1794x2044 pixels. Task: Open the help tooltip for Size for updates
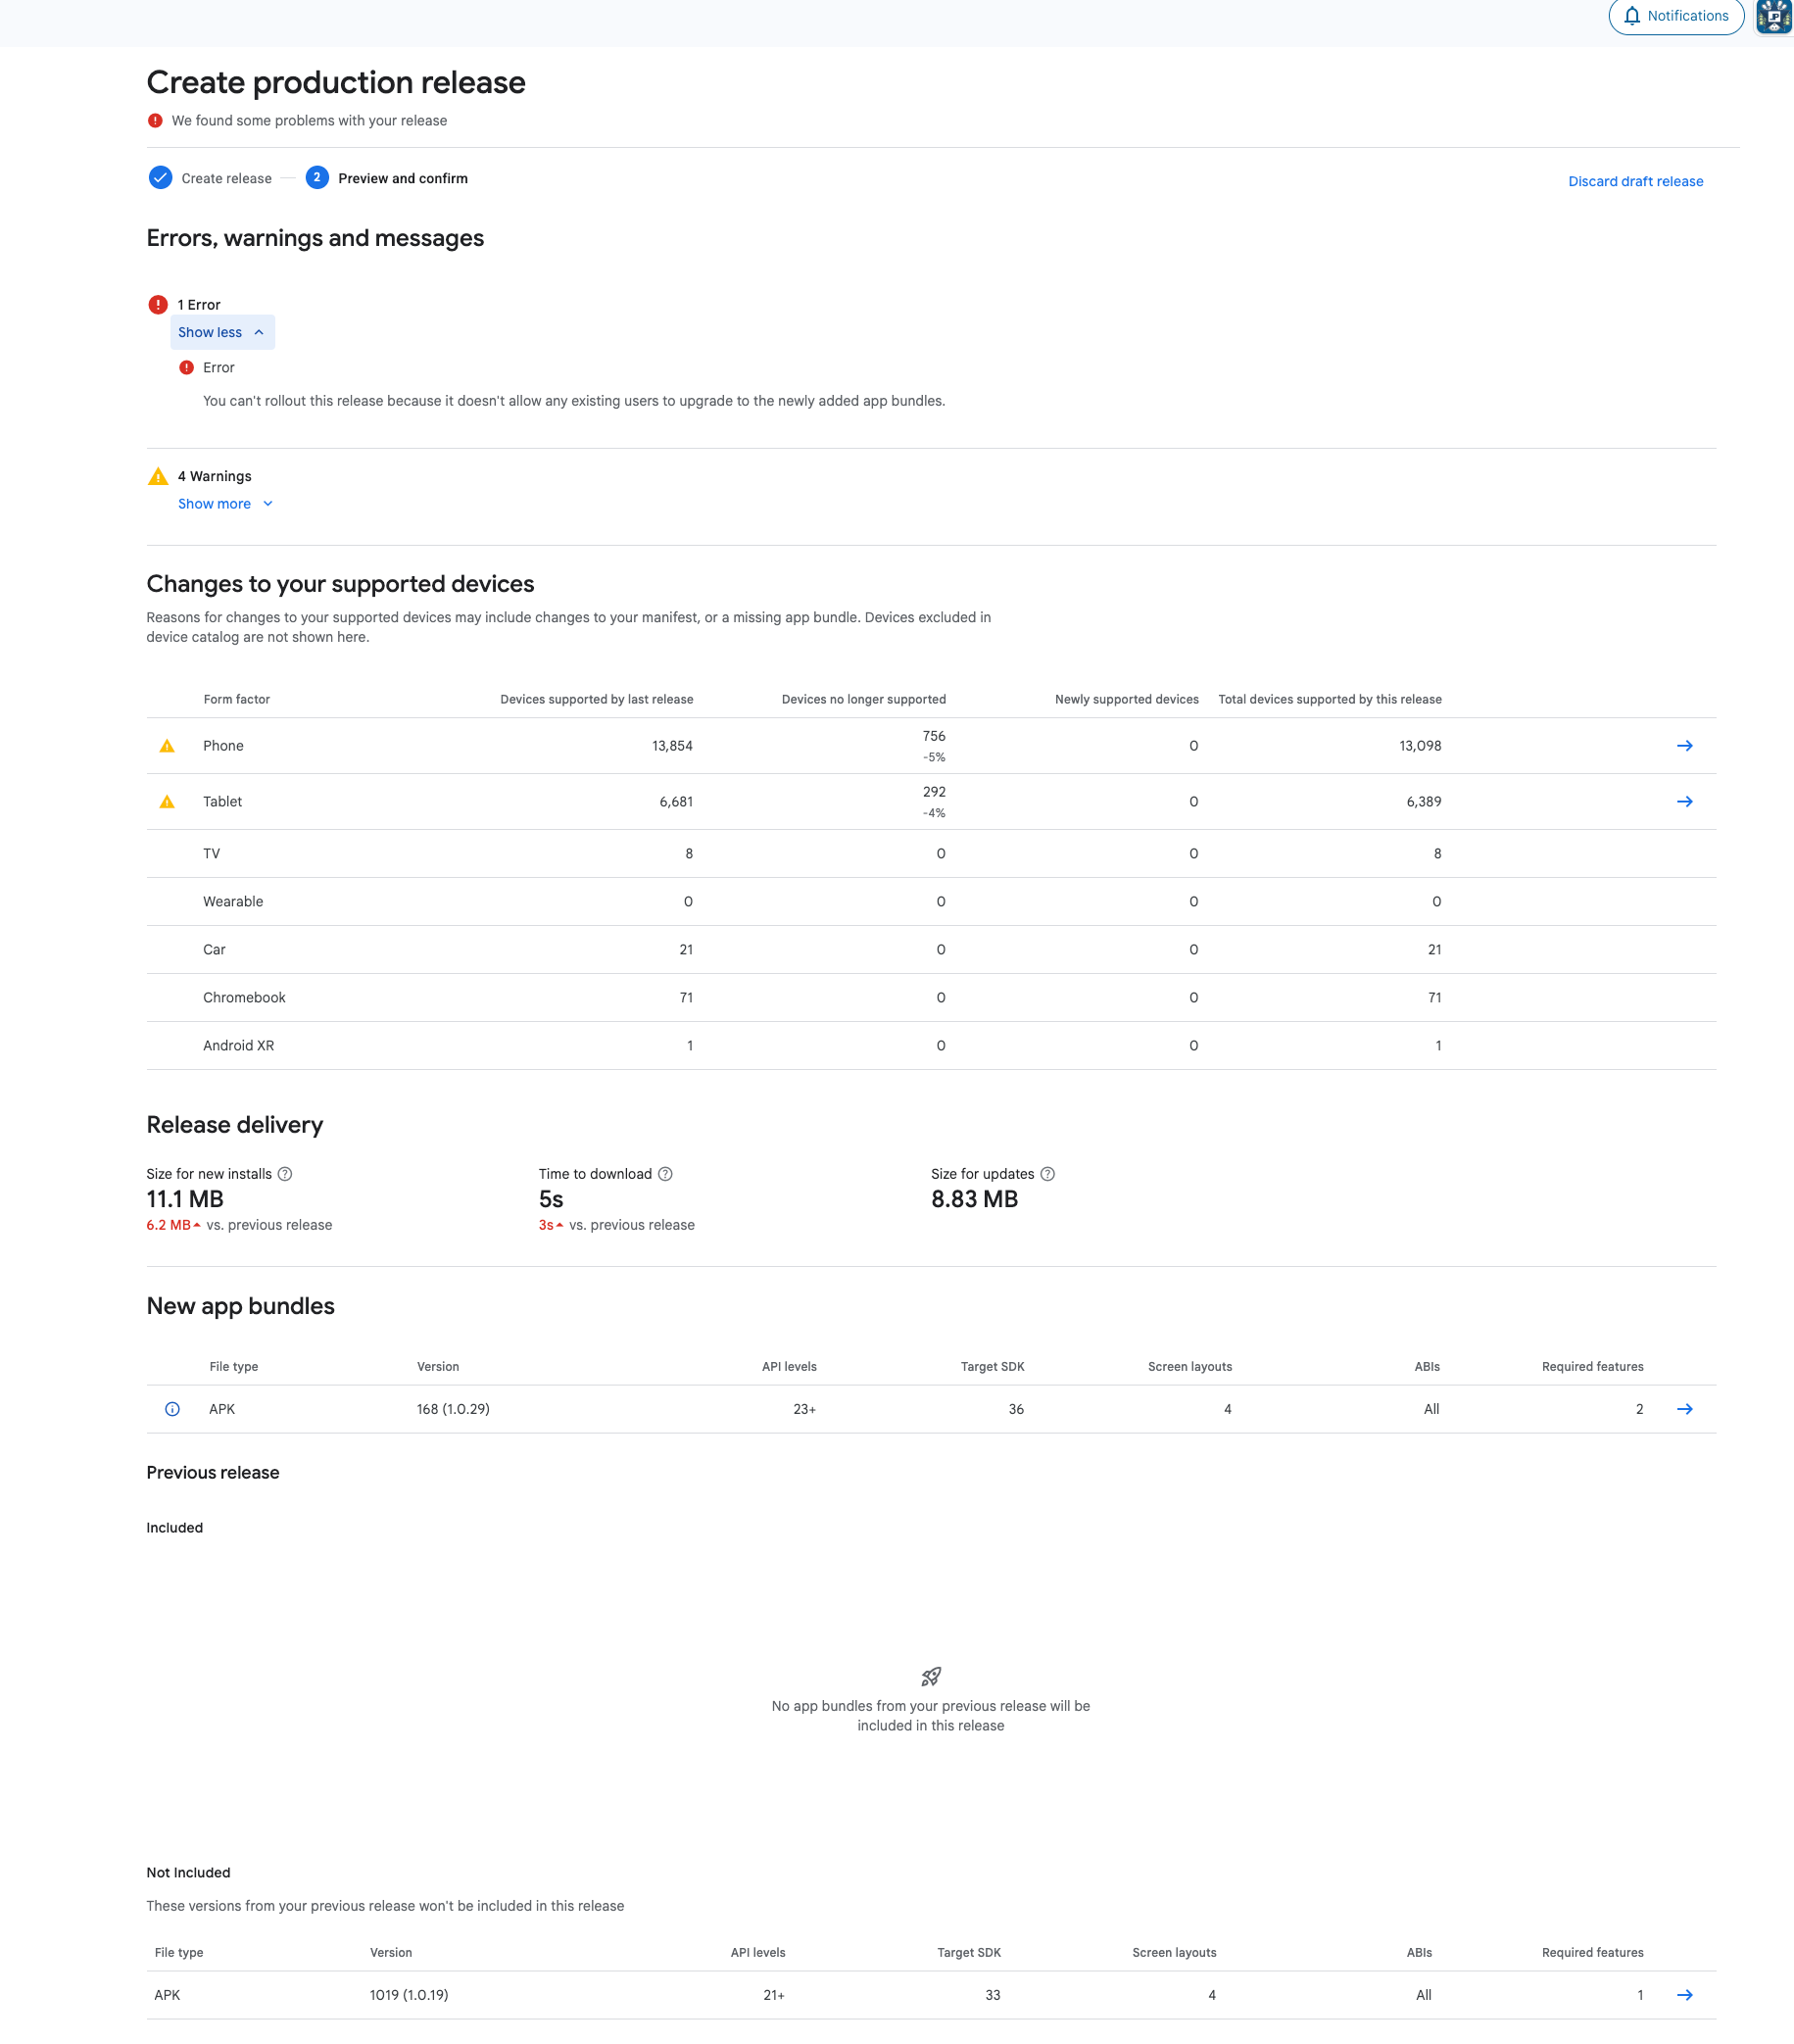pyautogui.click(x=1048, y=1173)
